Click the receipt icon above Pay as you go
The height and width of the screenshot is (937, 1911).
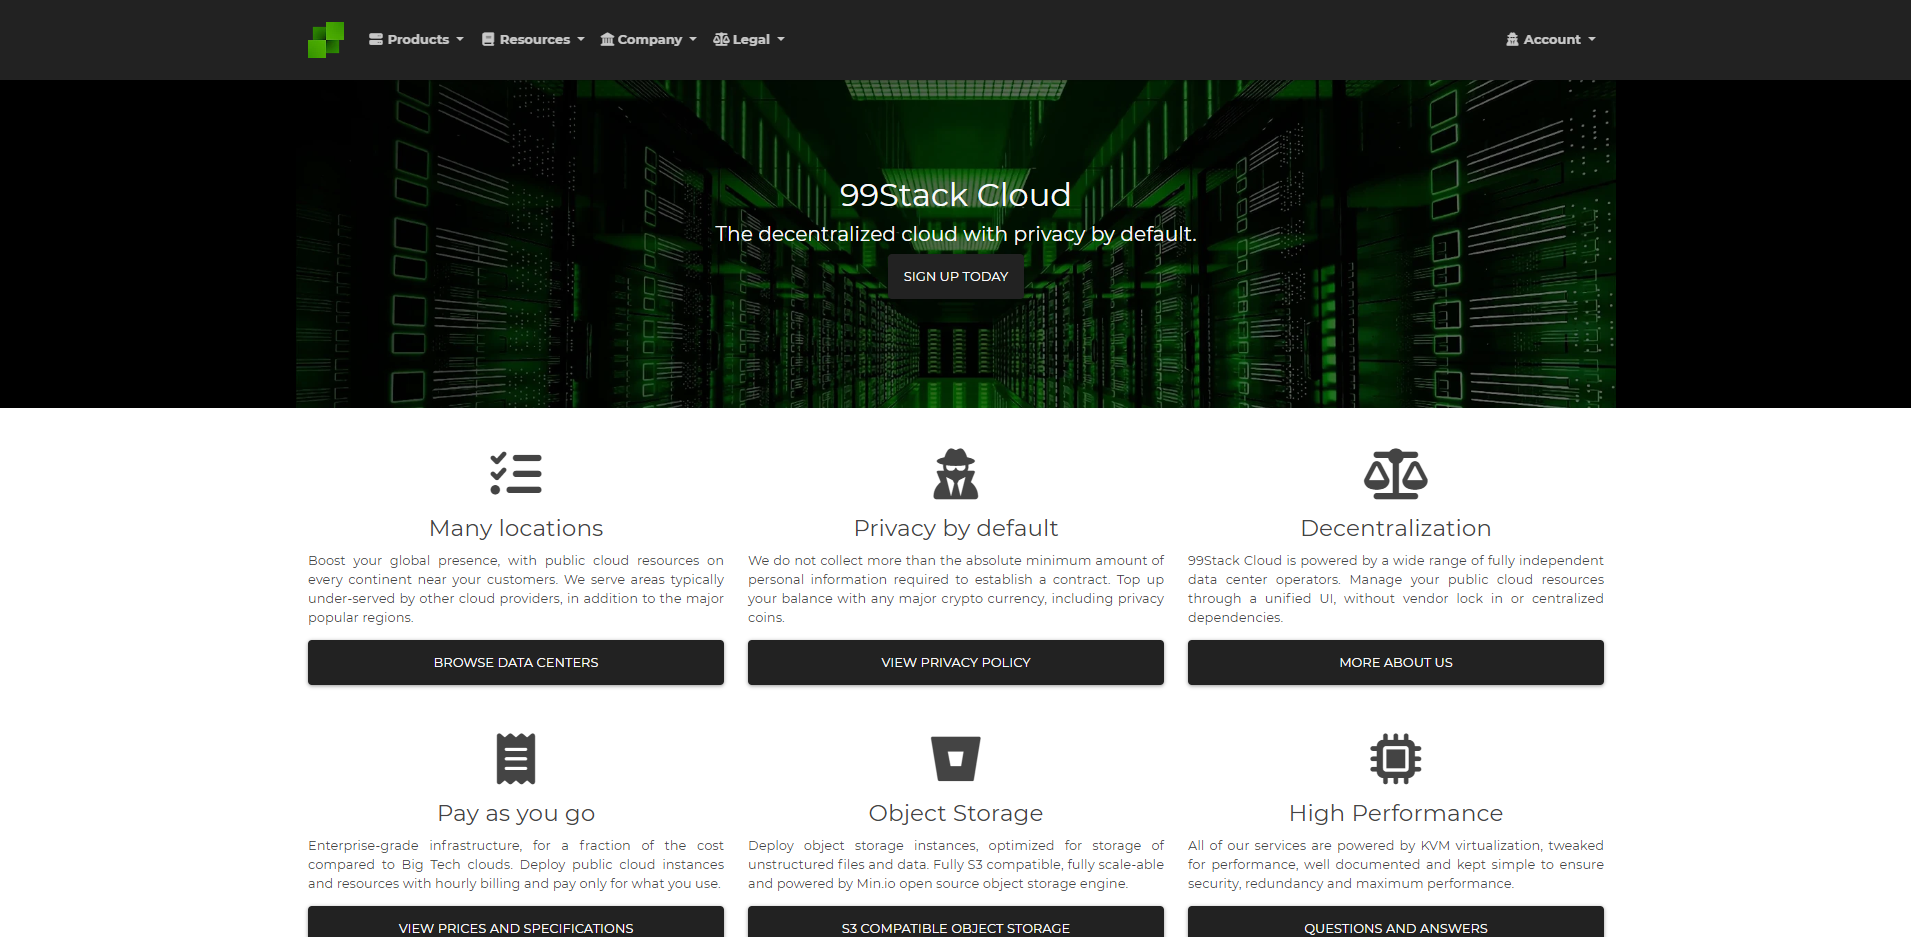516,759
